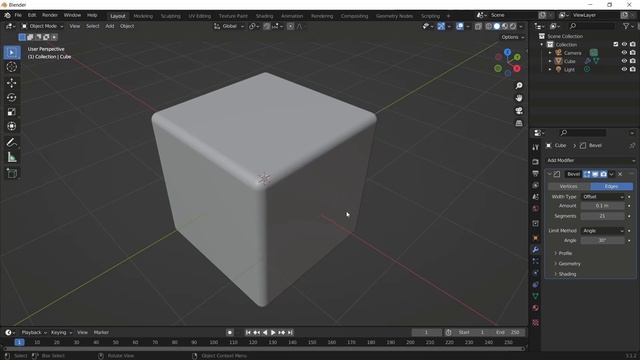Image resolution: width=640 pixels, height=360 pixels.
Task: Click the Options button in viewport
Action: (x=513, y=37)
